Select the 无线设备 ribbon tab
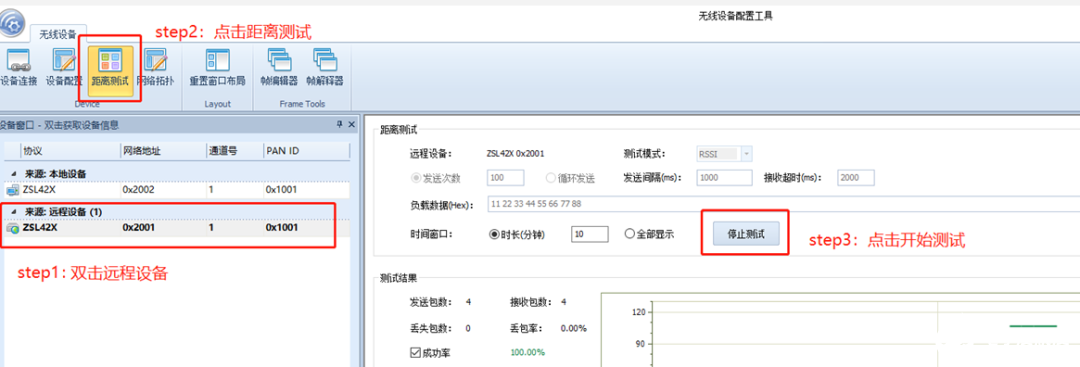This screenshot has height=367, width=1080. 58,33
